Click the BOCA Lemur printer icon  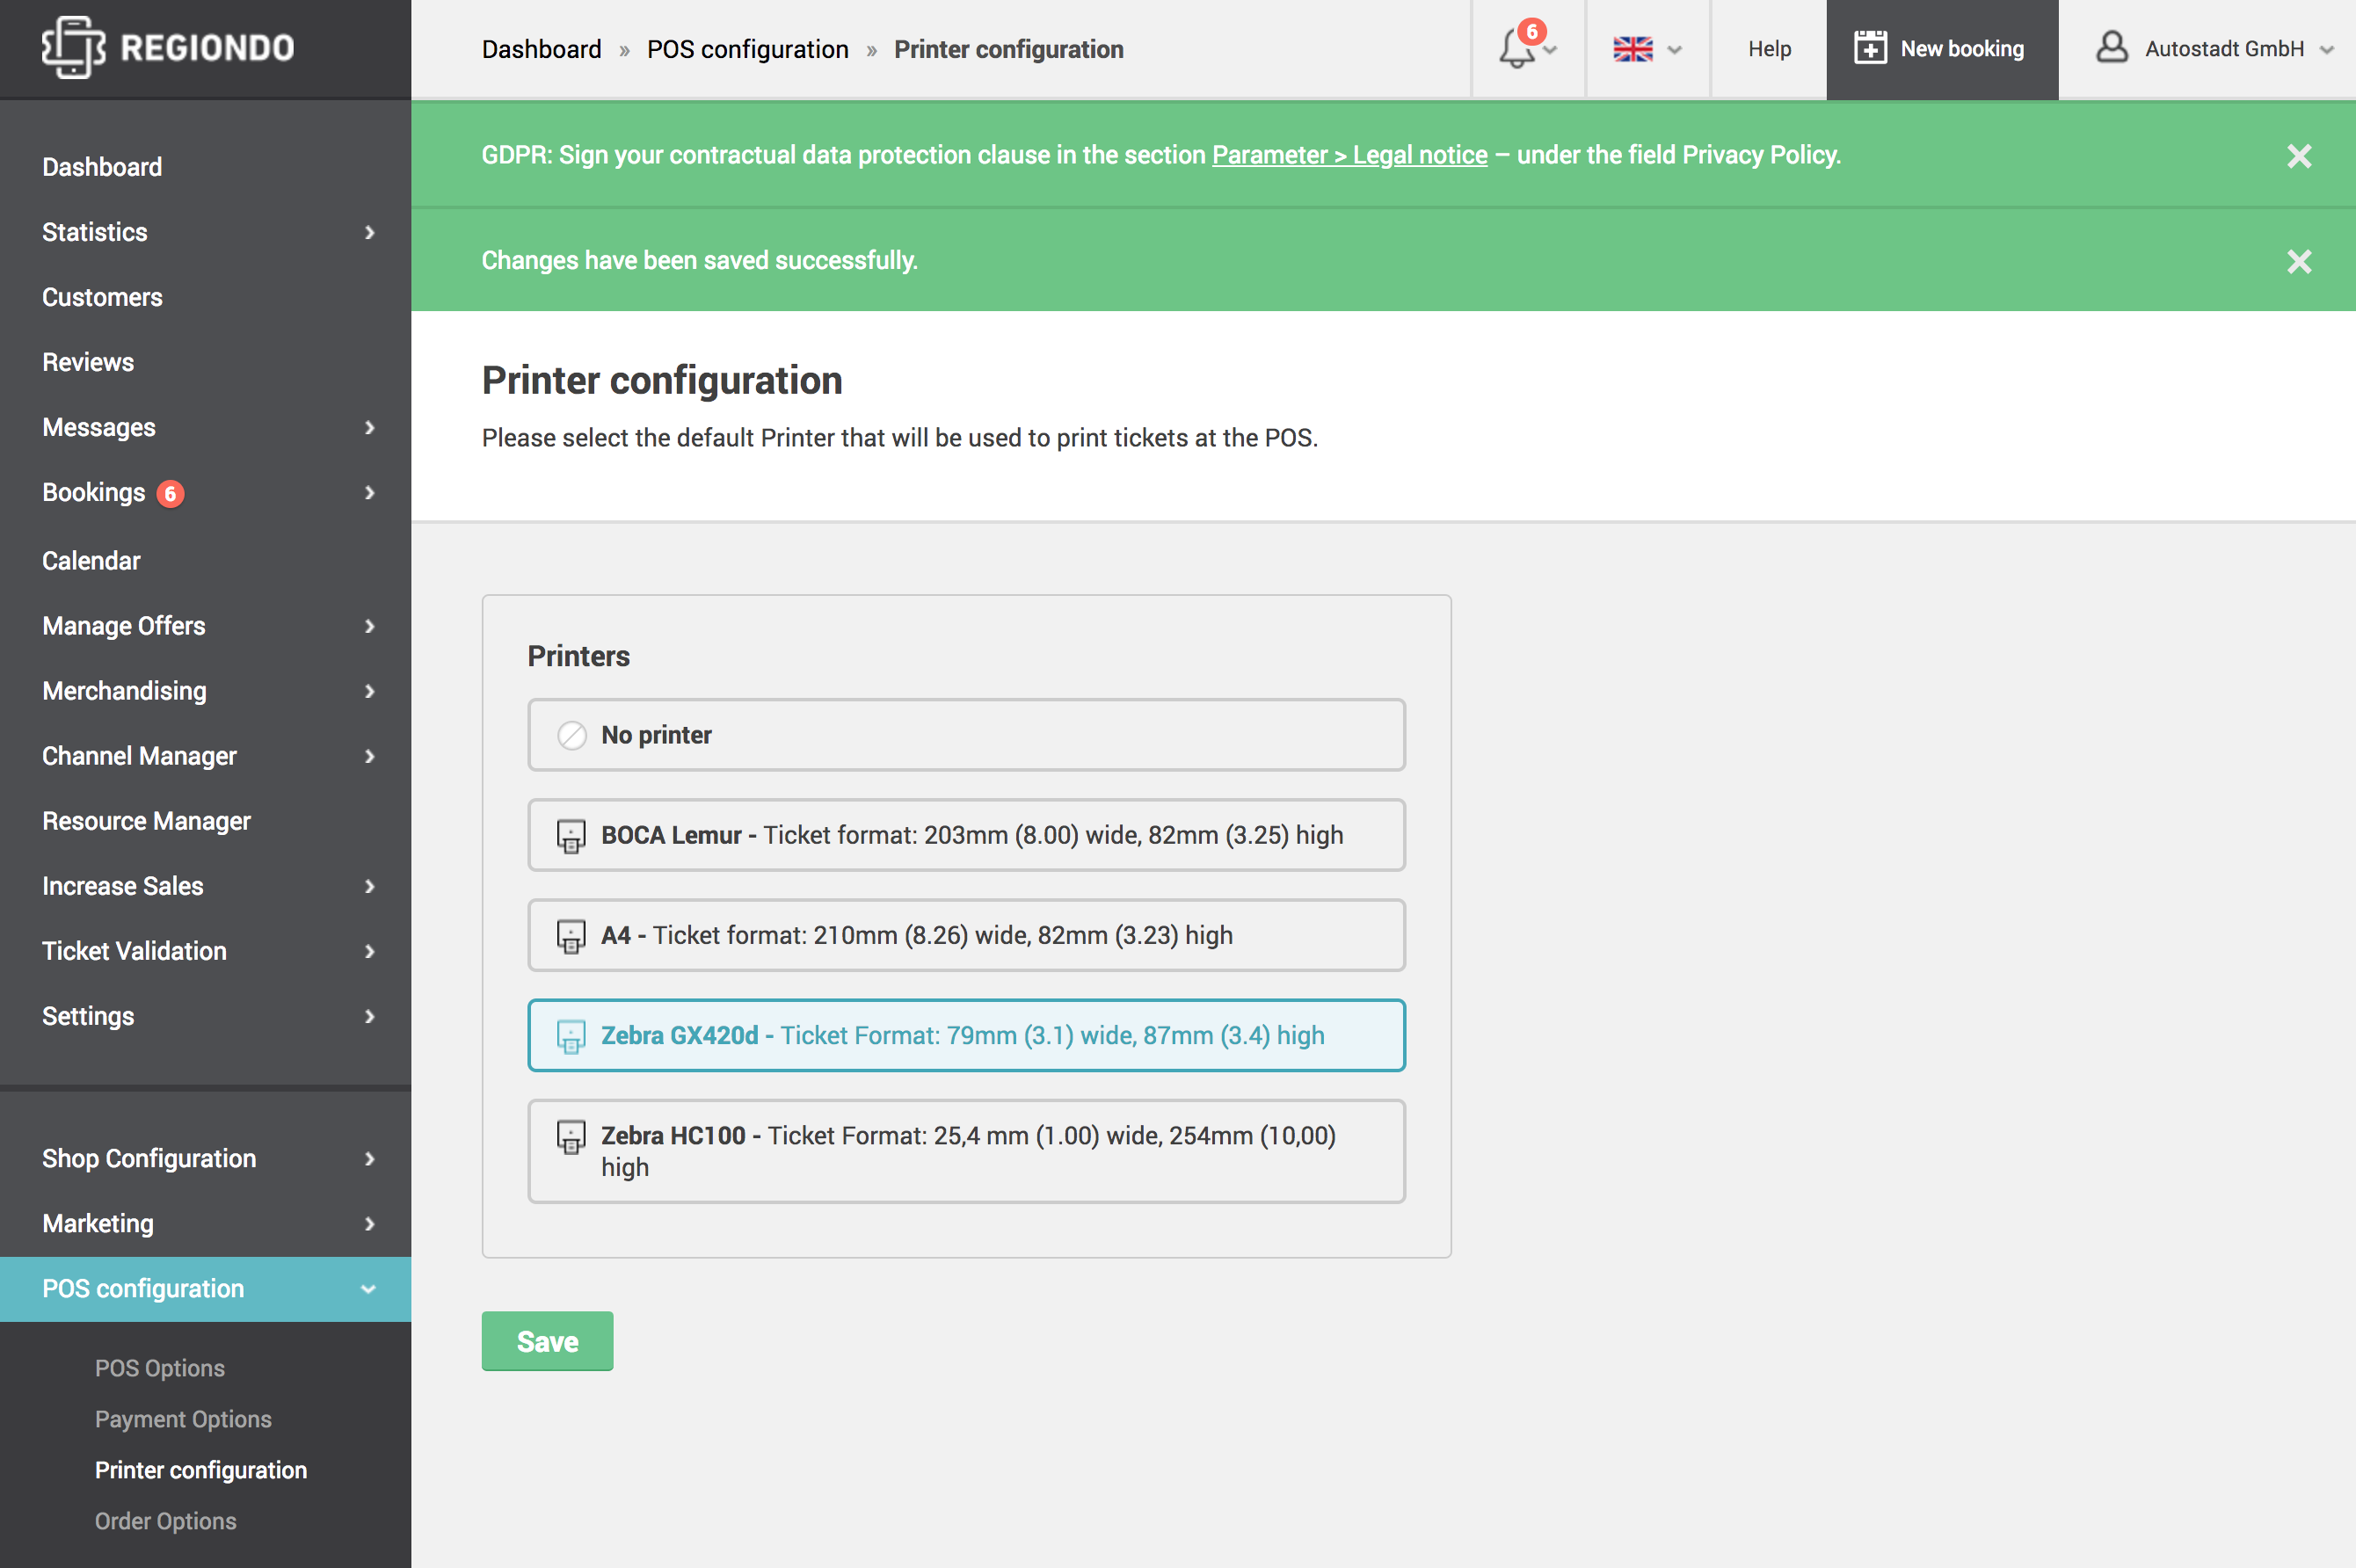pyautogui.click(x=571, y=836)
